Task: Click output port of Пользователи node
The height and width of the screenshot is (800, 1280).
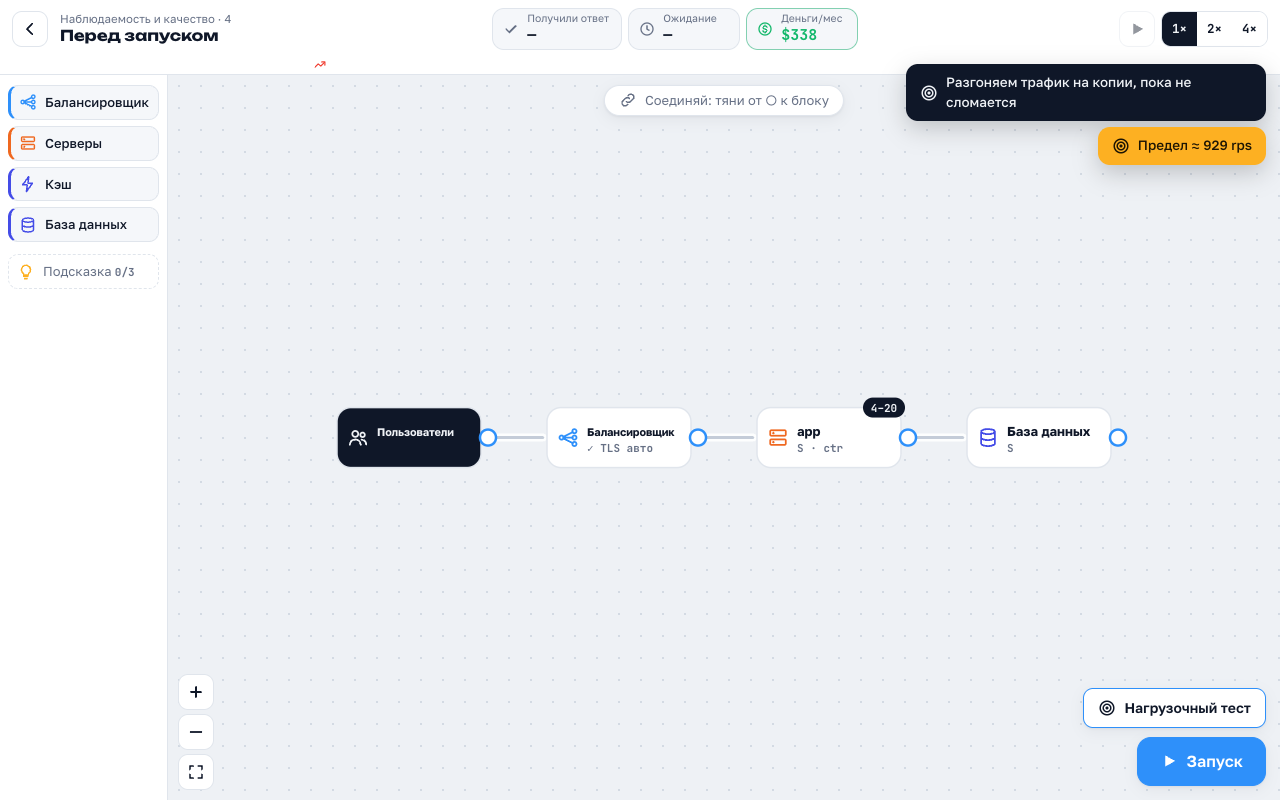Action: click(488, 437)
